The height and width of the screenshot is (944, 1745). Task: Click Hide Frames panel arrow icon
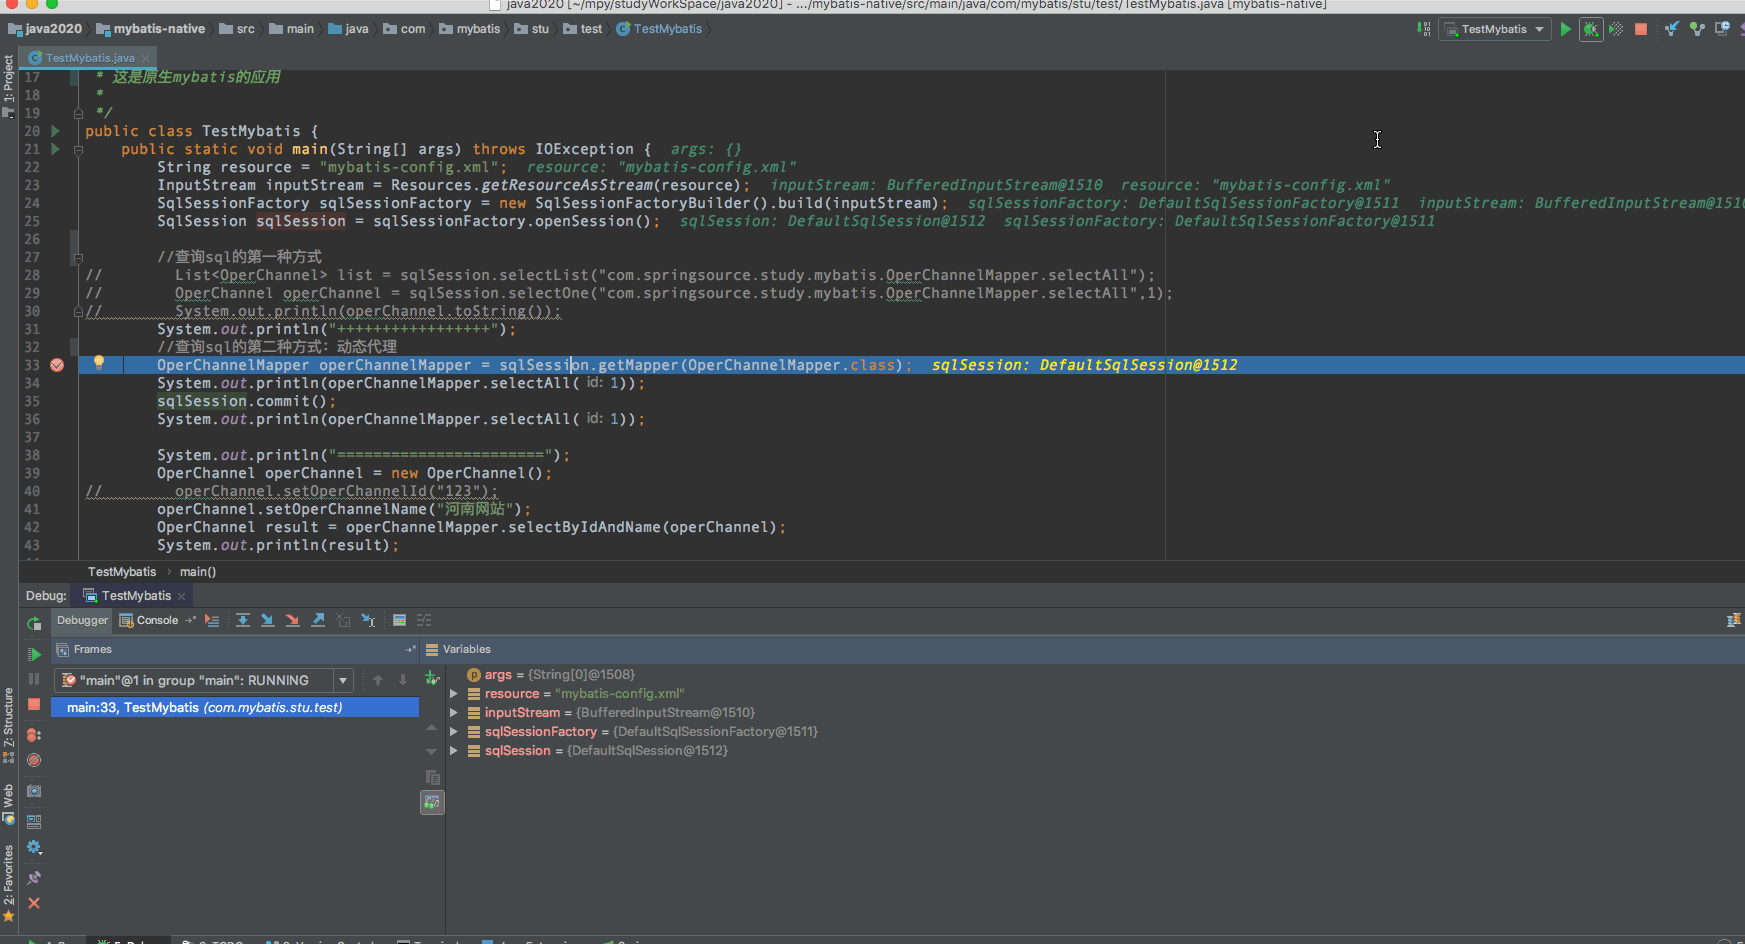410,649
